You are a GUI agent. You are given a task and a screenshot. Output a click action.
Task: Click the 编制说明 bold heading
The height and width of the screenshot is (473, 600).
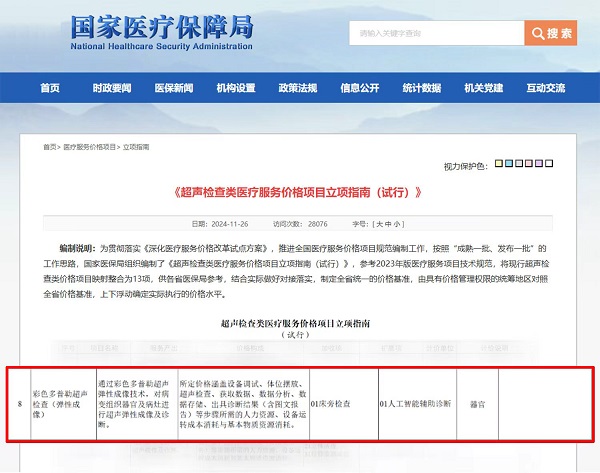77,248
